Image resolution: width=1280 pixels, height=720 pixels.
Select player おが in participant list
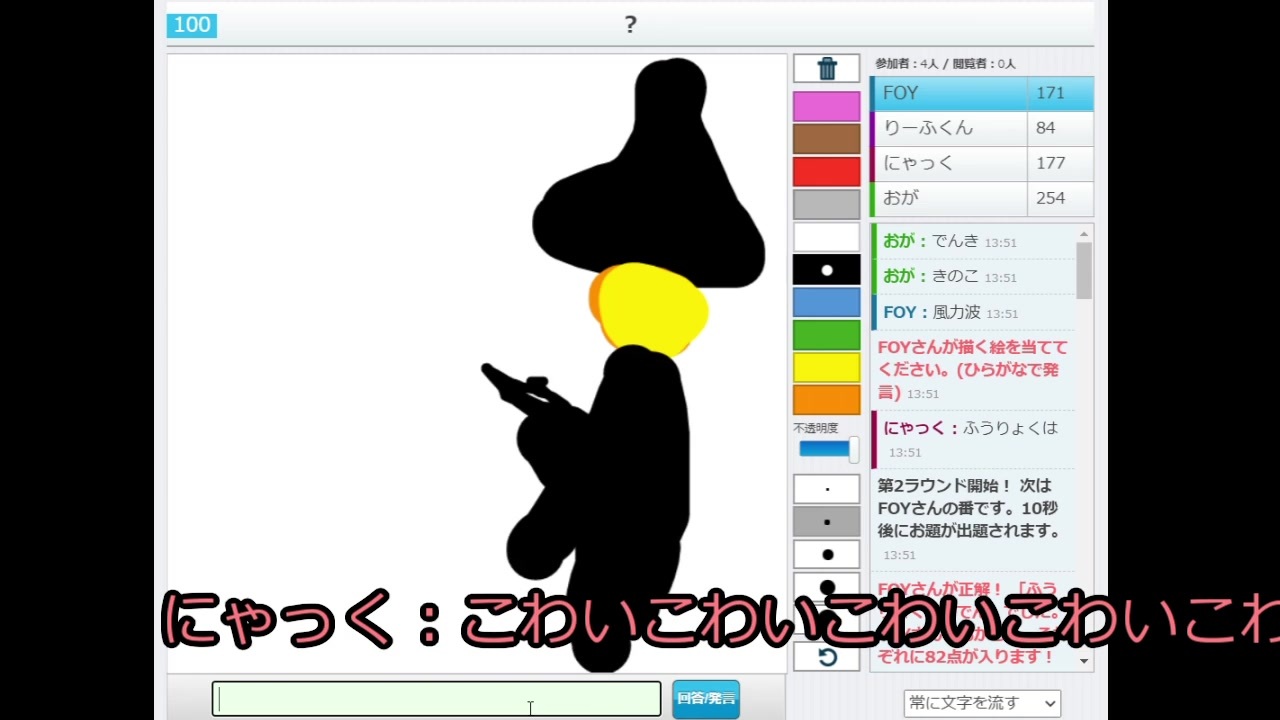(949, 198)
